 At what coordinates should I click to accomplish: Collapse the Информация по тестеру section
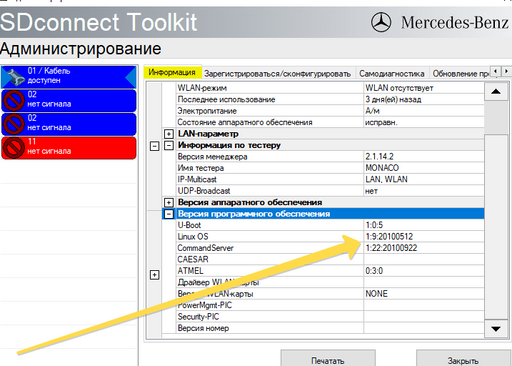click(x=169, y=145)
